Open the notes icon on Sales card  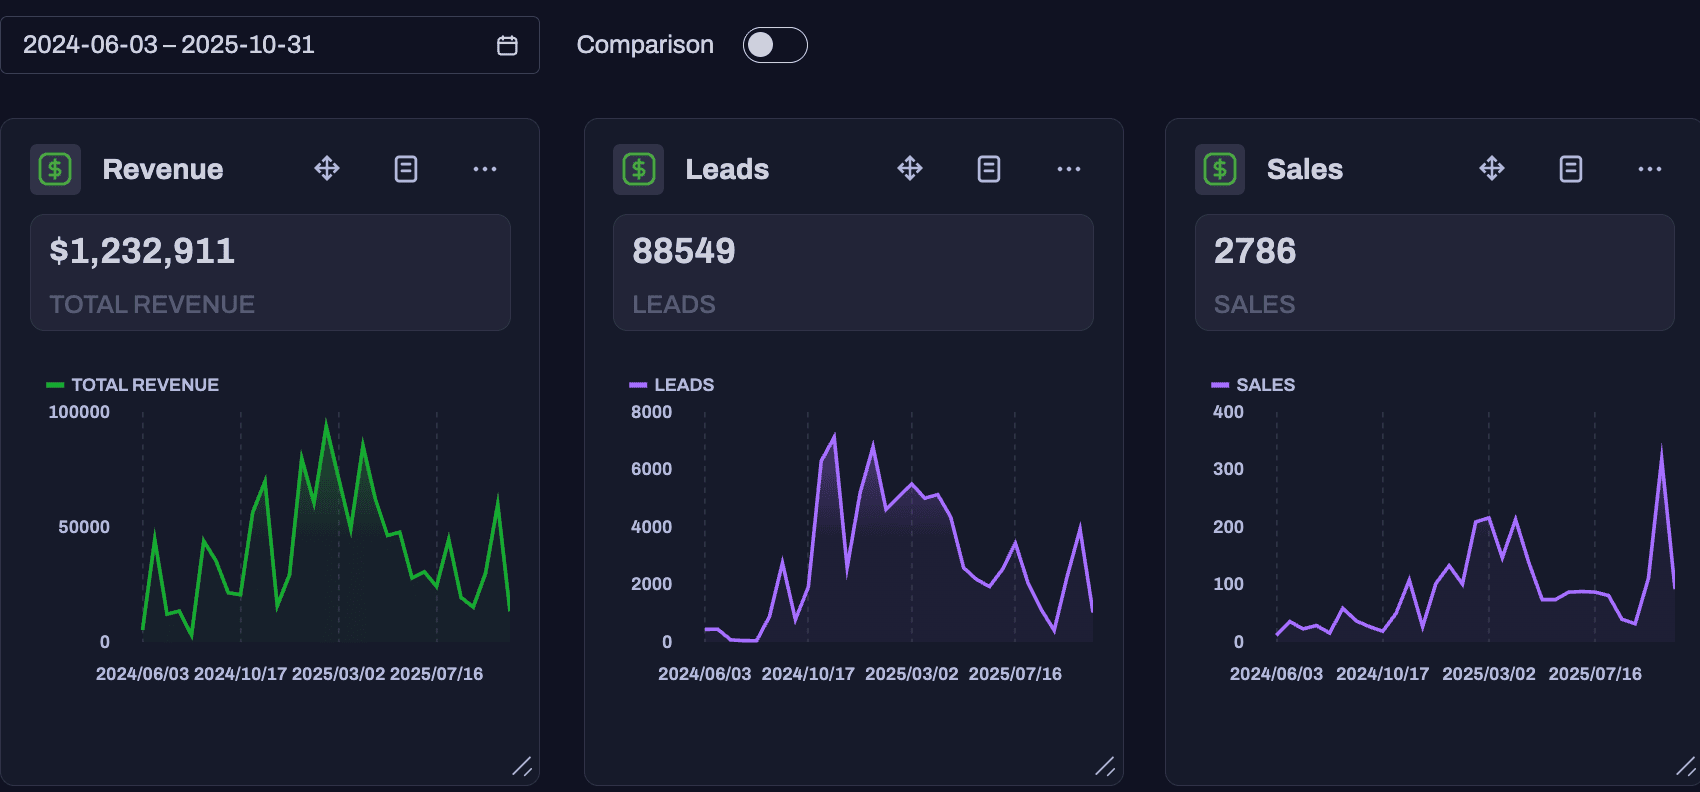tap(1571, 169)
